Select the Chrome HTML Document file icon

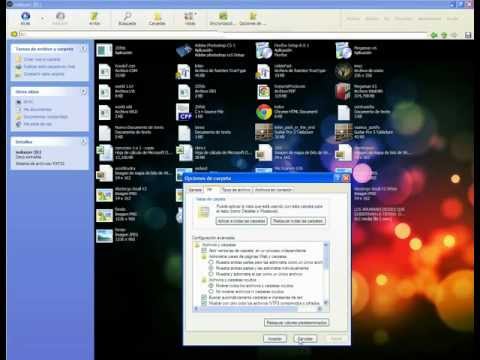tap(264, 112)
